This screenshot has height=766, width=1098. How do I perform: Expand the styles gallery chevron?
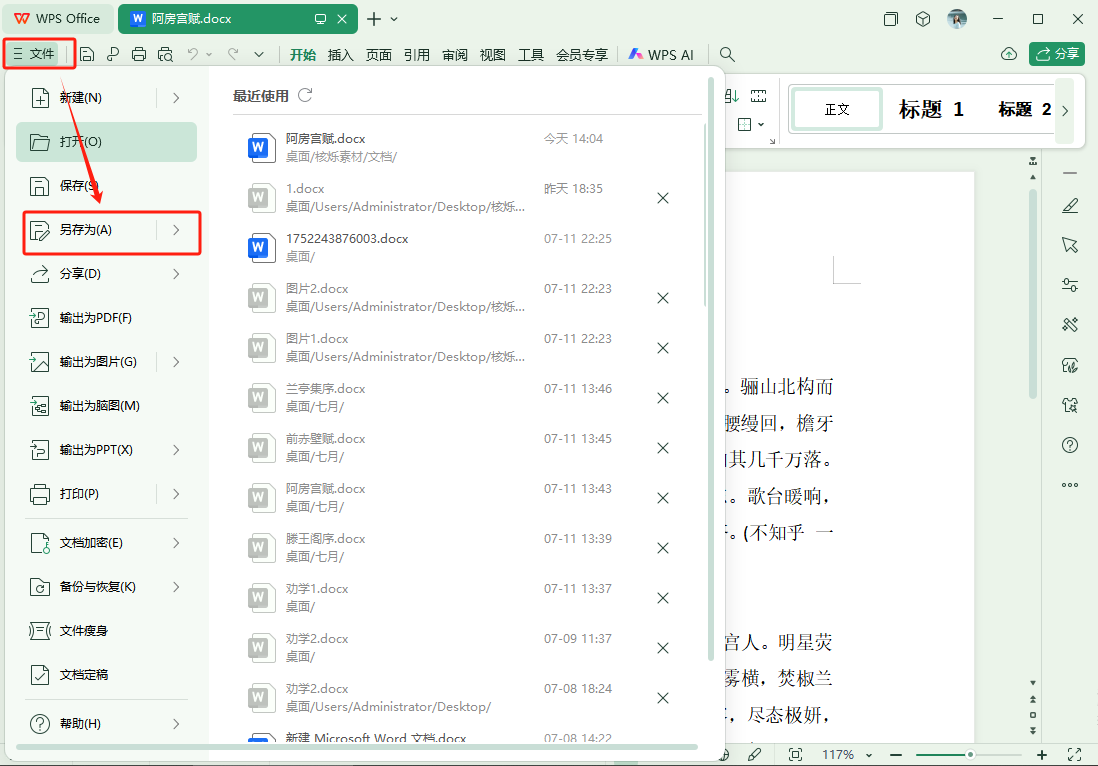[1064, 110]
